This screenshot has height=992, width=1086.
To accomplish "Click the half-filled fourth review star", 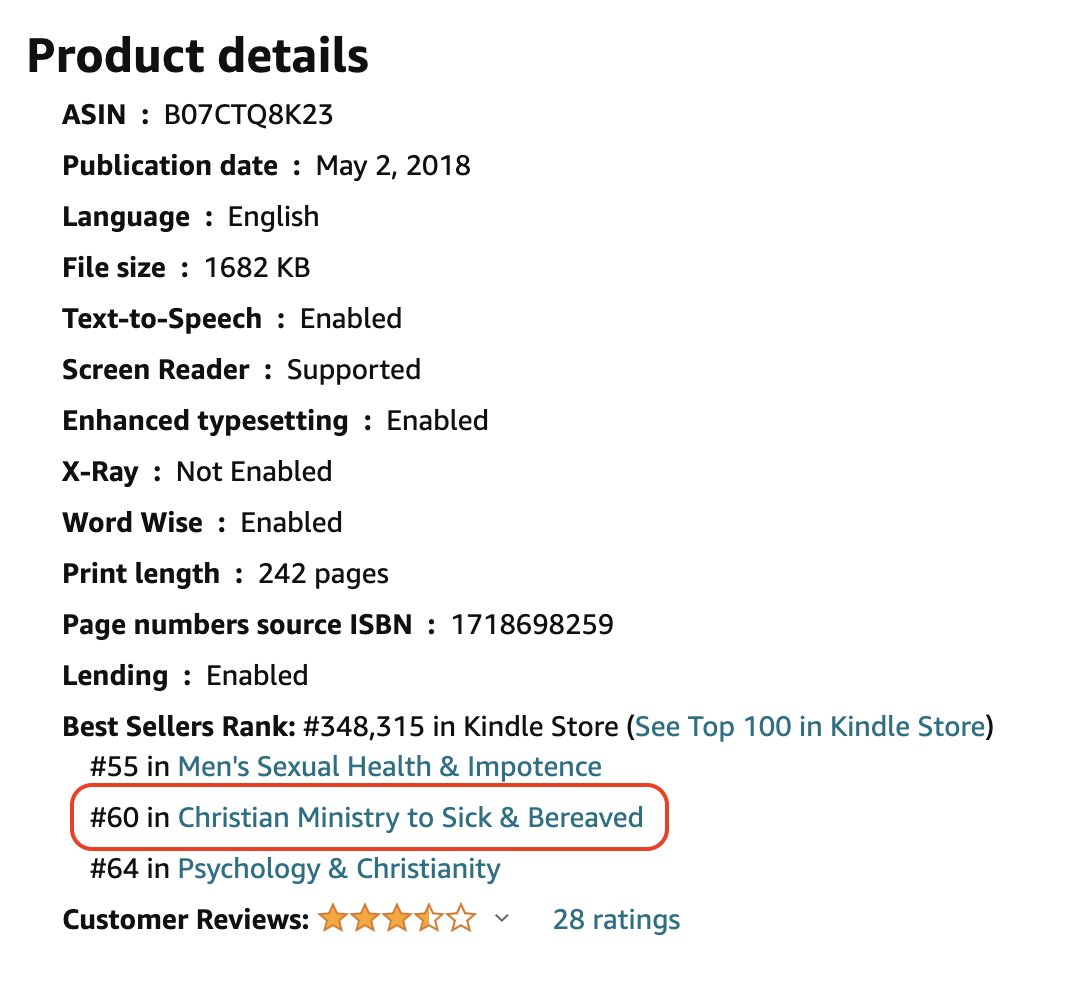I will (x=429, y=918).
